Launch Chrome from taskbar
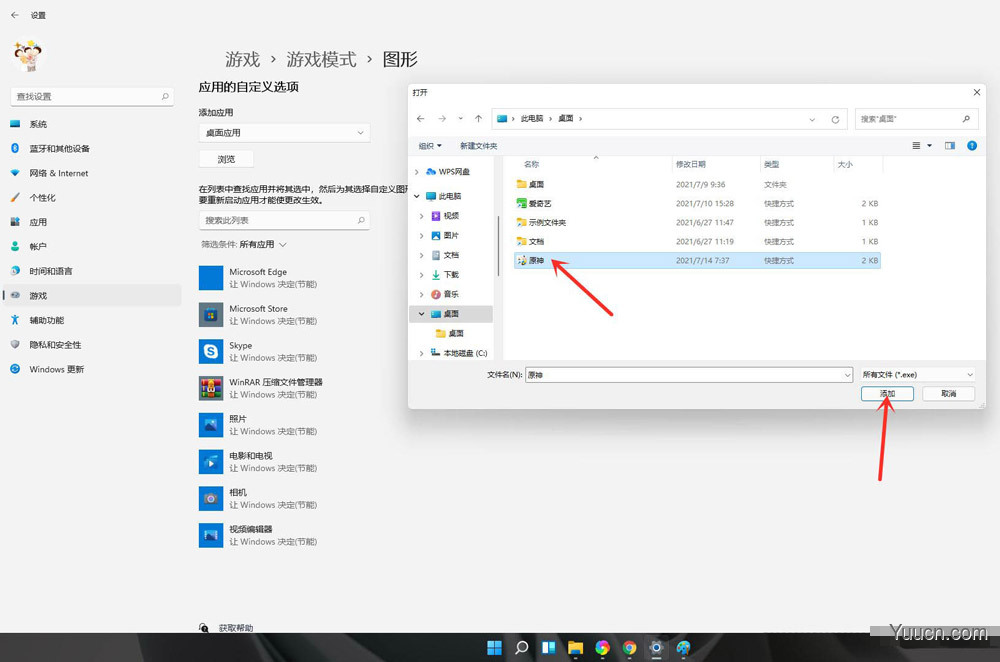 pyautogui.click(x=629, y=648)
